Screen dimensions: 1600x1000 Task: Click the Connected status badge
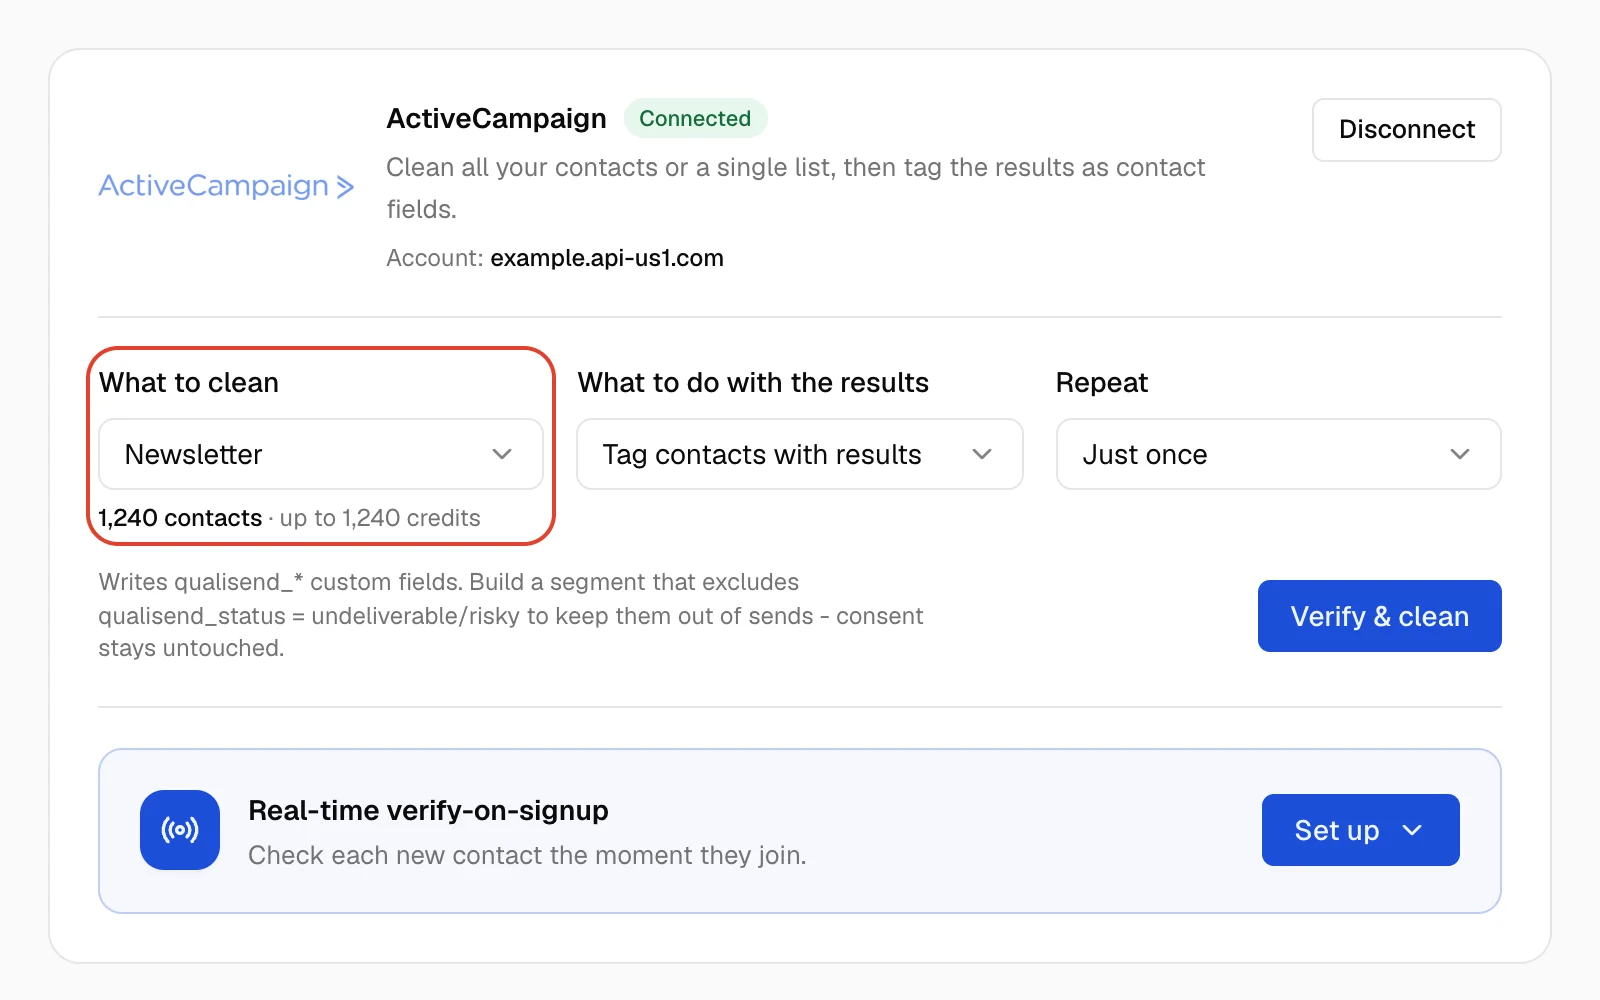695,118
